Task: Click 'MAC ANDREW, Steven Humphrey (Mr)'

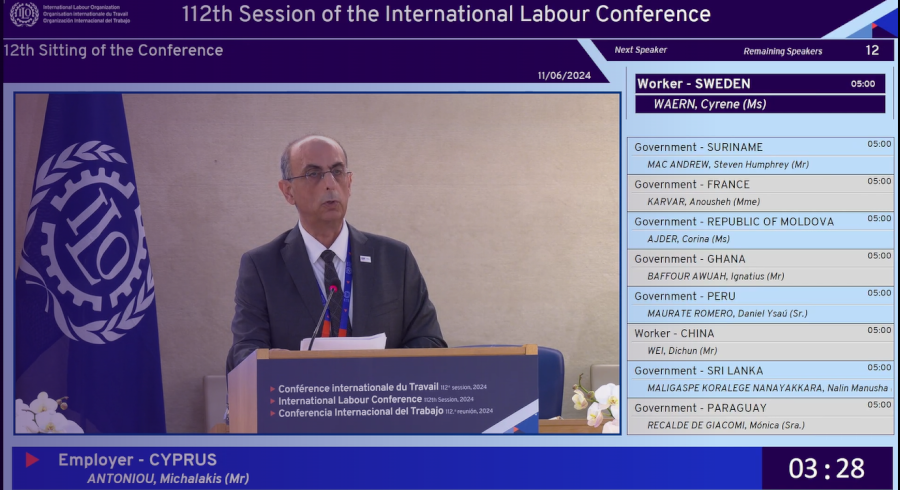Action: [728, 165]
